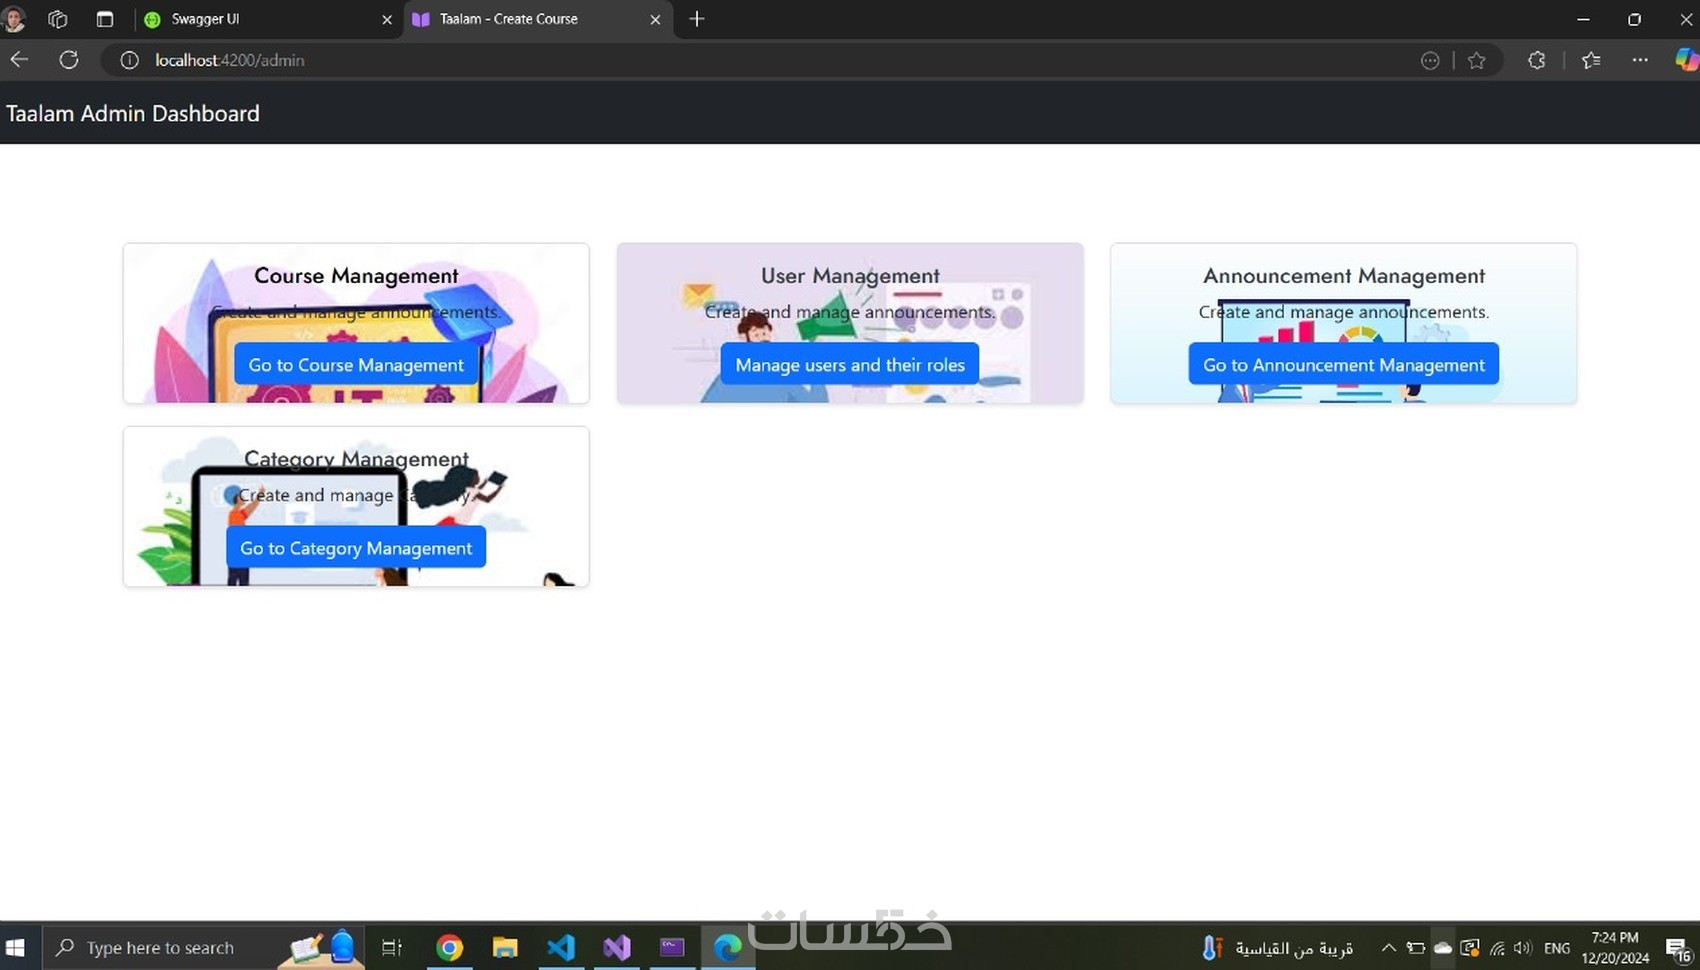Open the Workspaces icon in Edge
Viewport: 1700px width, 970px height.
57,19
